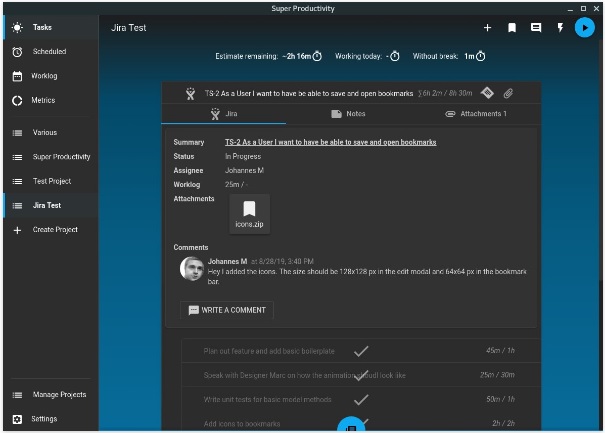Screen dimensions: 605x433
Task: Click the WRITE A COMMENT button
Action: (227, 310)
